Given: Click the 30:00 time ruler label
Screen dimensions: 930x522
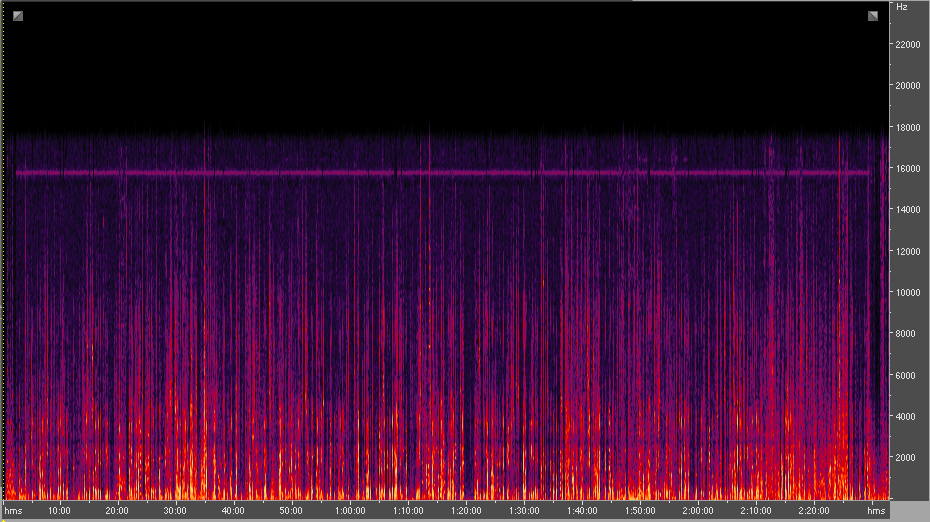Looking at the screenshot, I should [x=175, y=511].
